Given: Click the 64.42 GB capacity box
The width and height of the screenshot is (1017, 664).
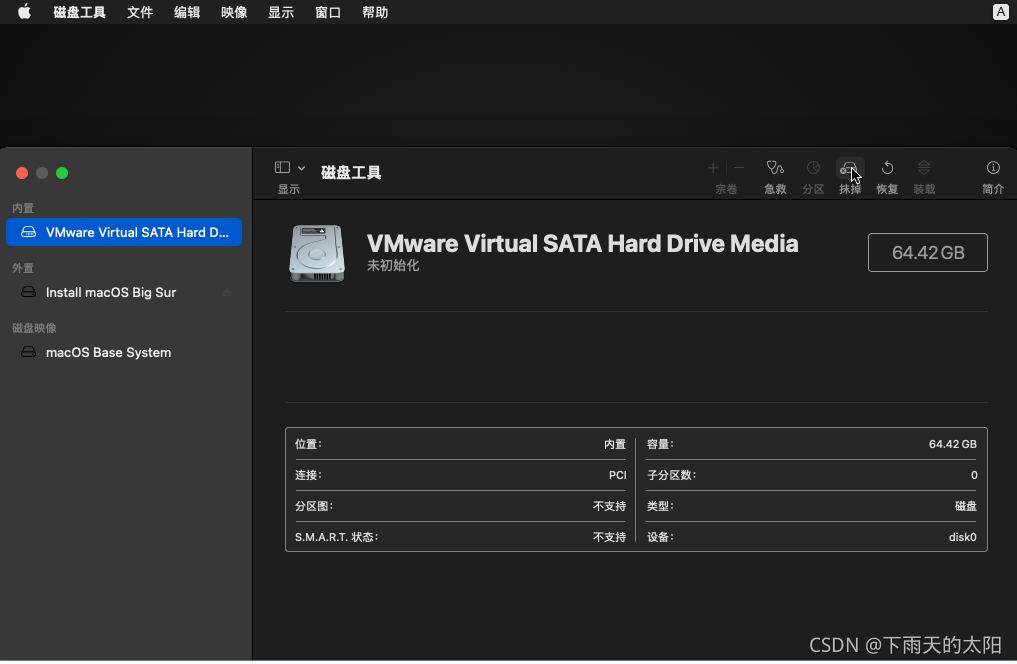Looking at the screenshot, I should point(927,252).
